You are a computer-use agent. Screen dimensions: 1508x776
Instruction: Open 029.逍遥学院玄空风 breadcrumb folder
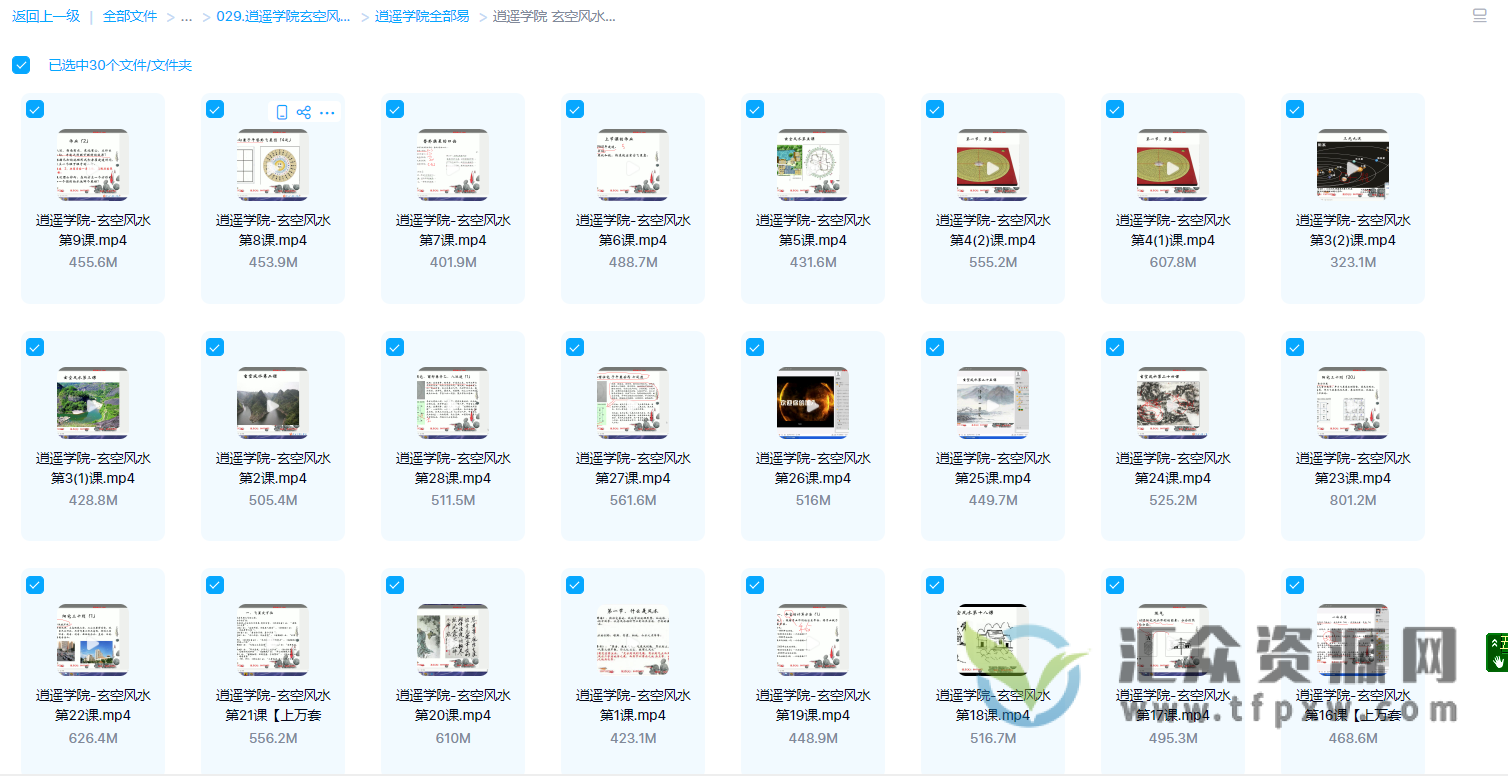(283, 16)
